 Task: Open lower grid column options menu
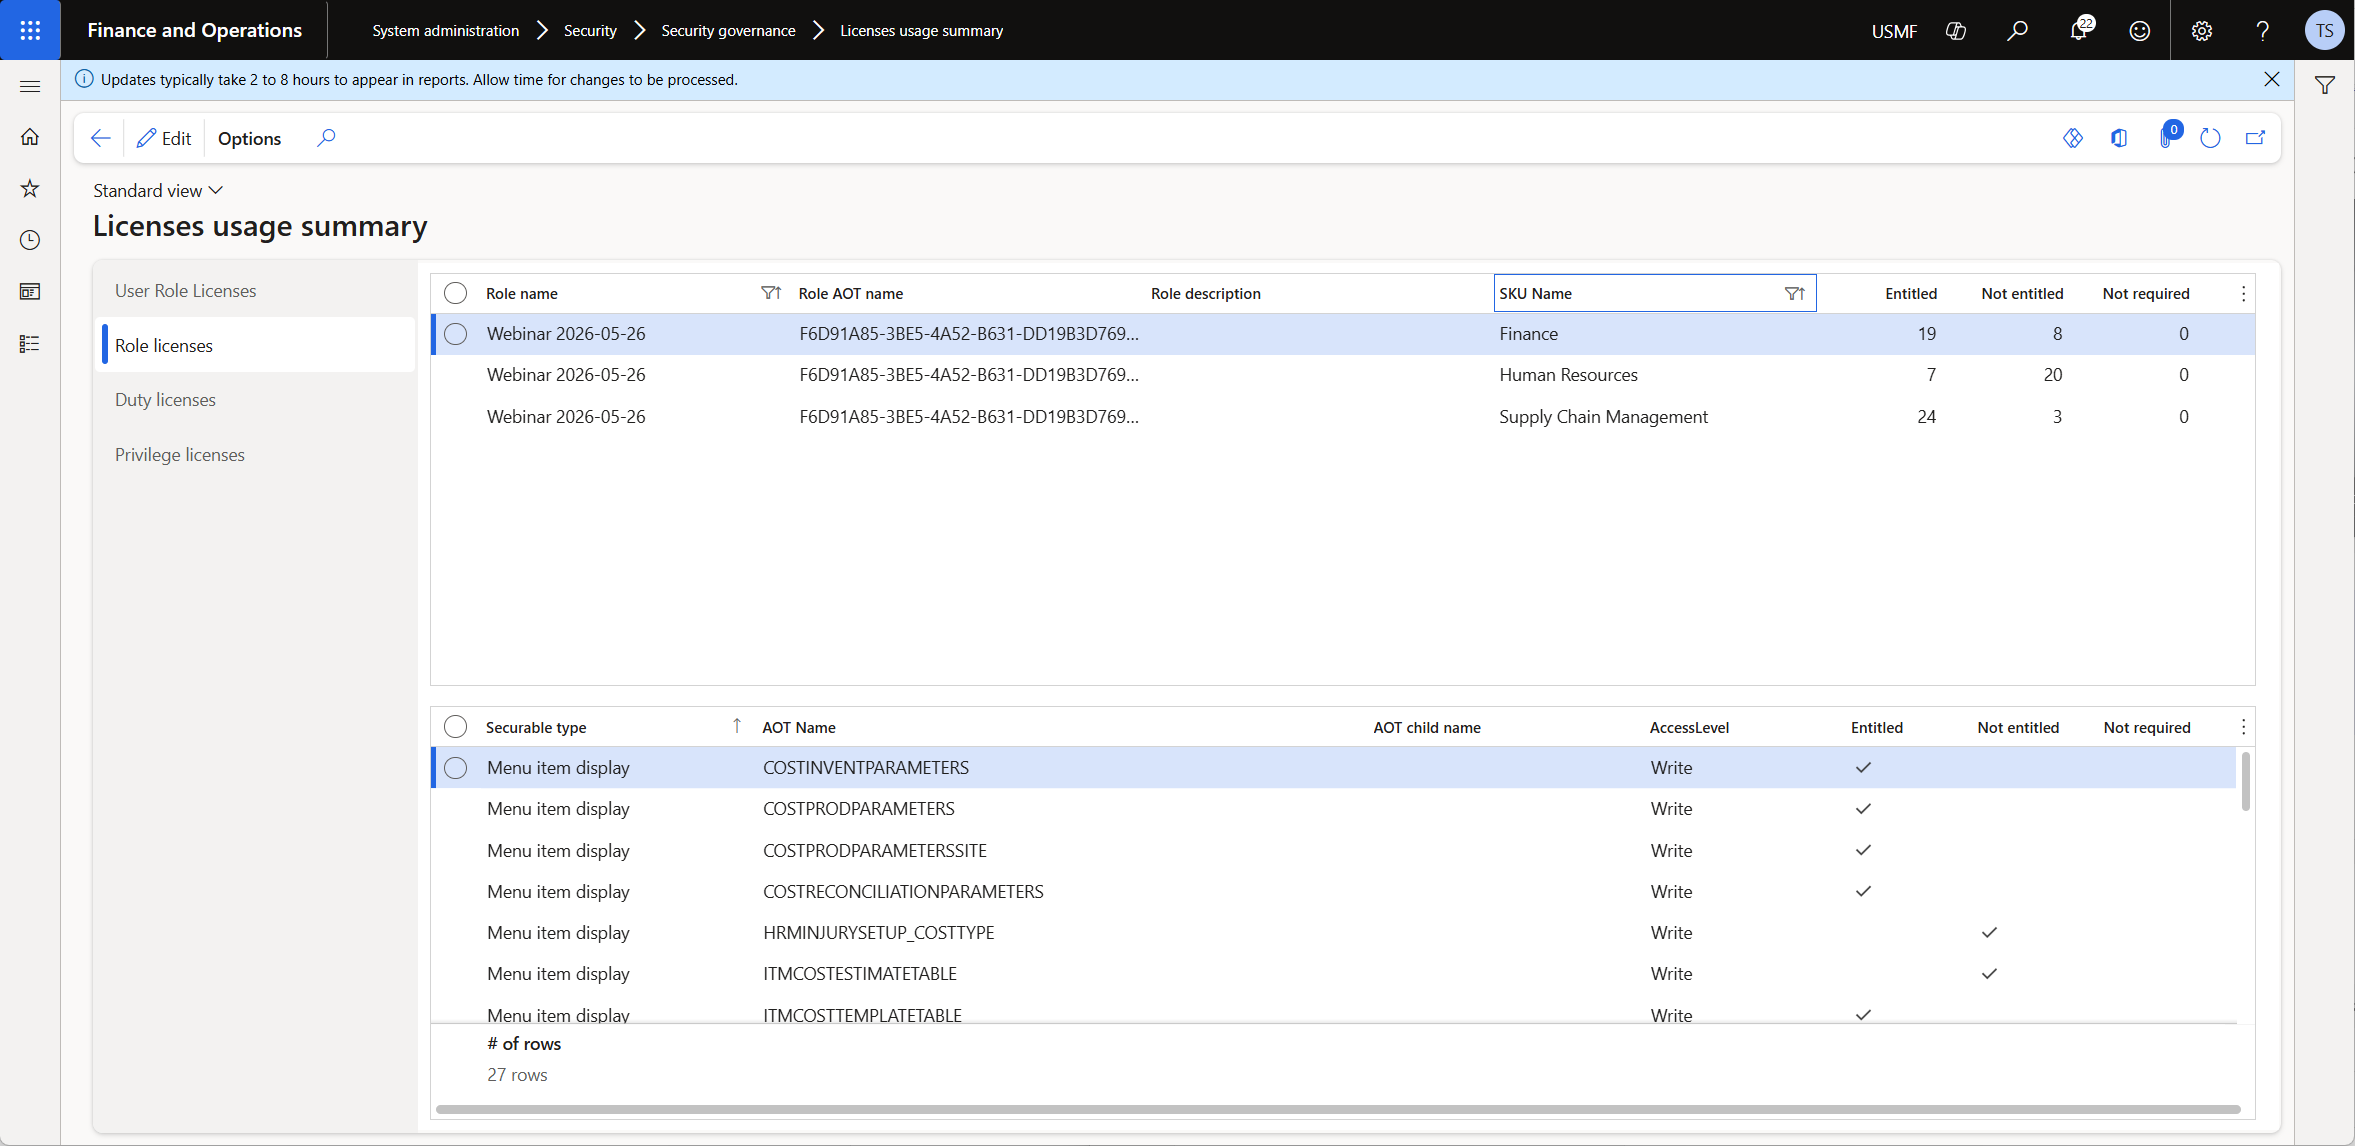coord(2243,727)
